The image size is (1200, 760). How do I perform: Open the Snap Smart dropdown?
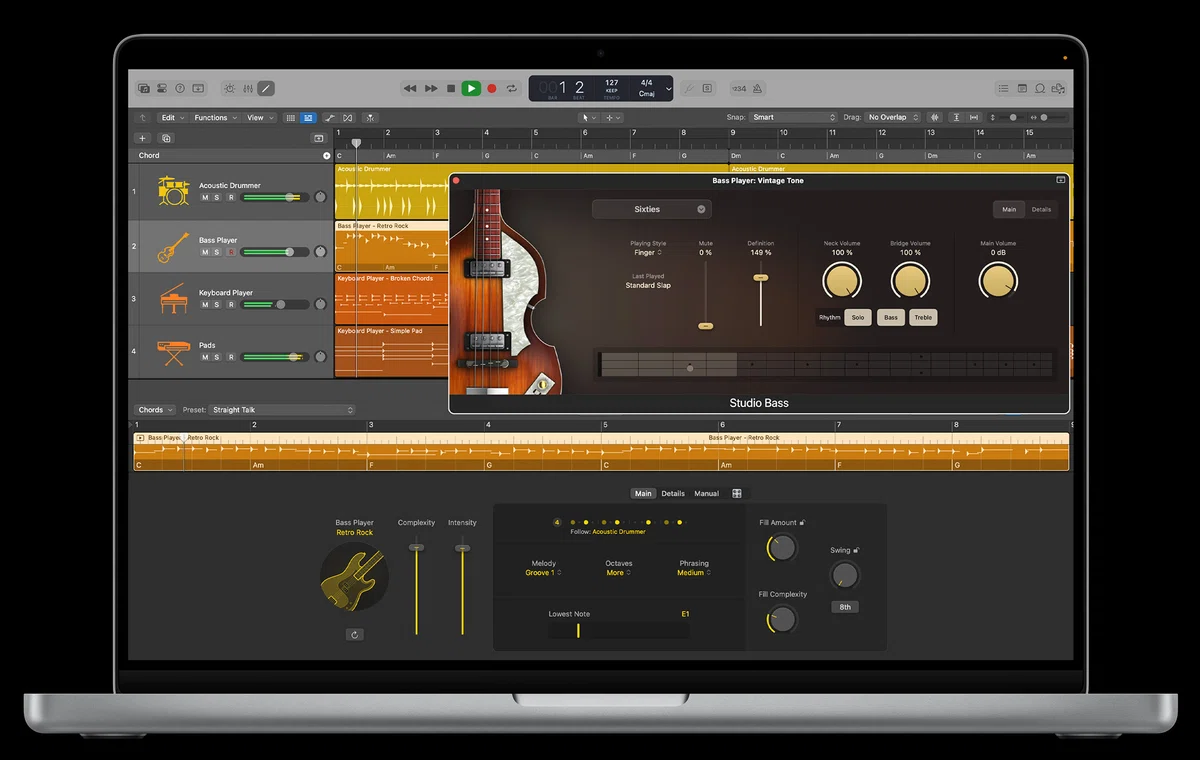coord(794,117)
